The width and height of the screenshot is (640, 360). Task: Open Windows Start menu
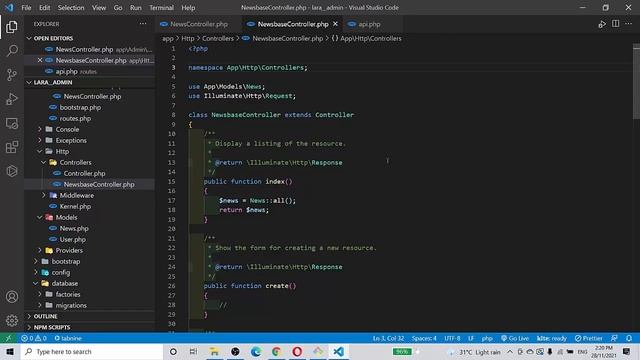(x=10, y=351)
